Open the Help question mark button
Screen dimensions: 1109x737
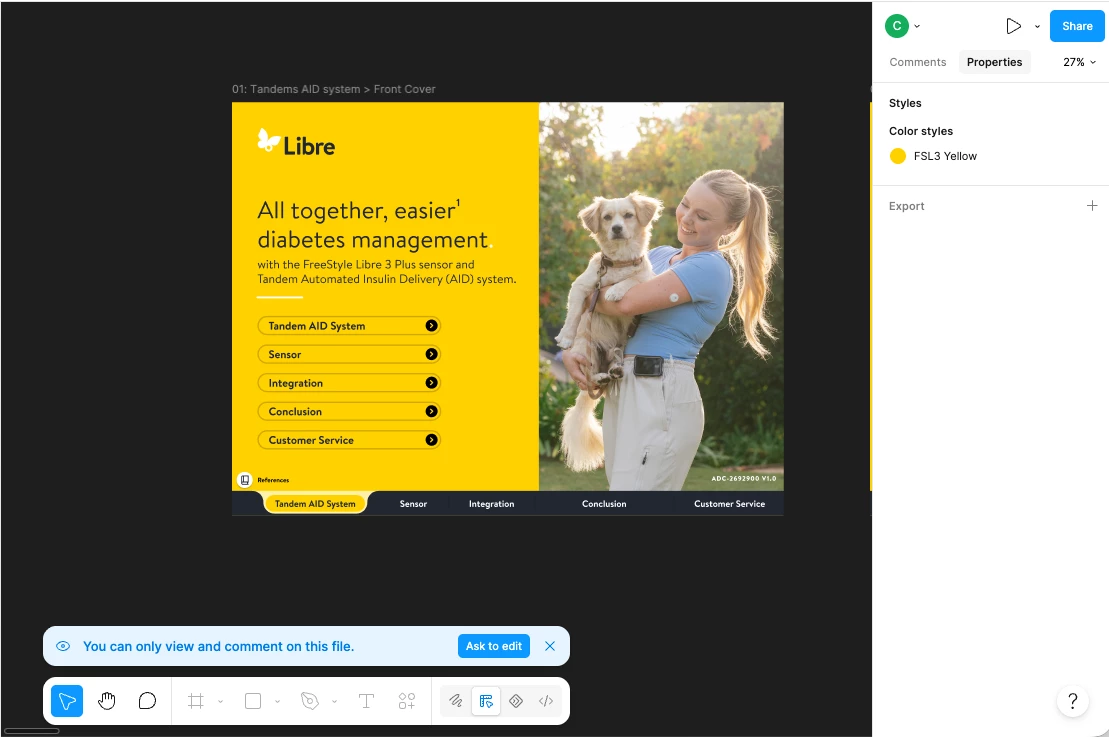tap(1073, 701)
